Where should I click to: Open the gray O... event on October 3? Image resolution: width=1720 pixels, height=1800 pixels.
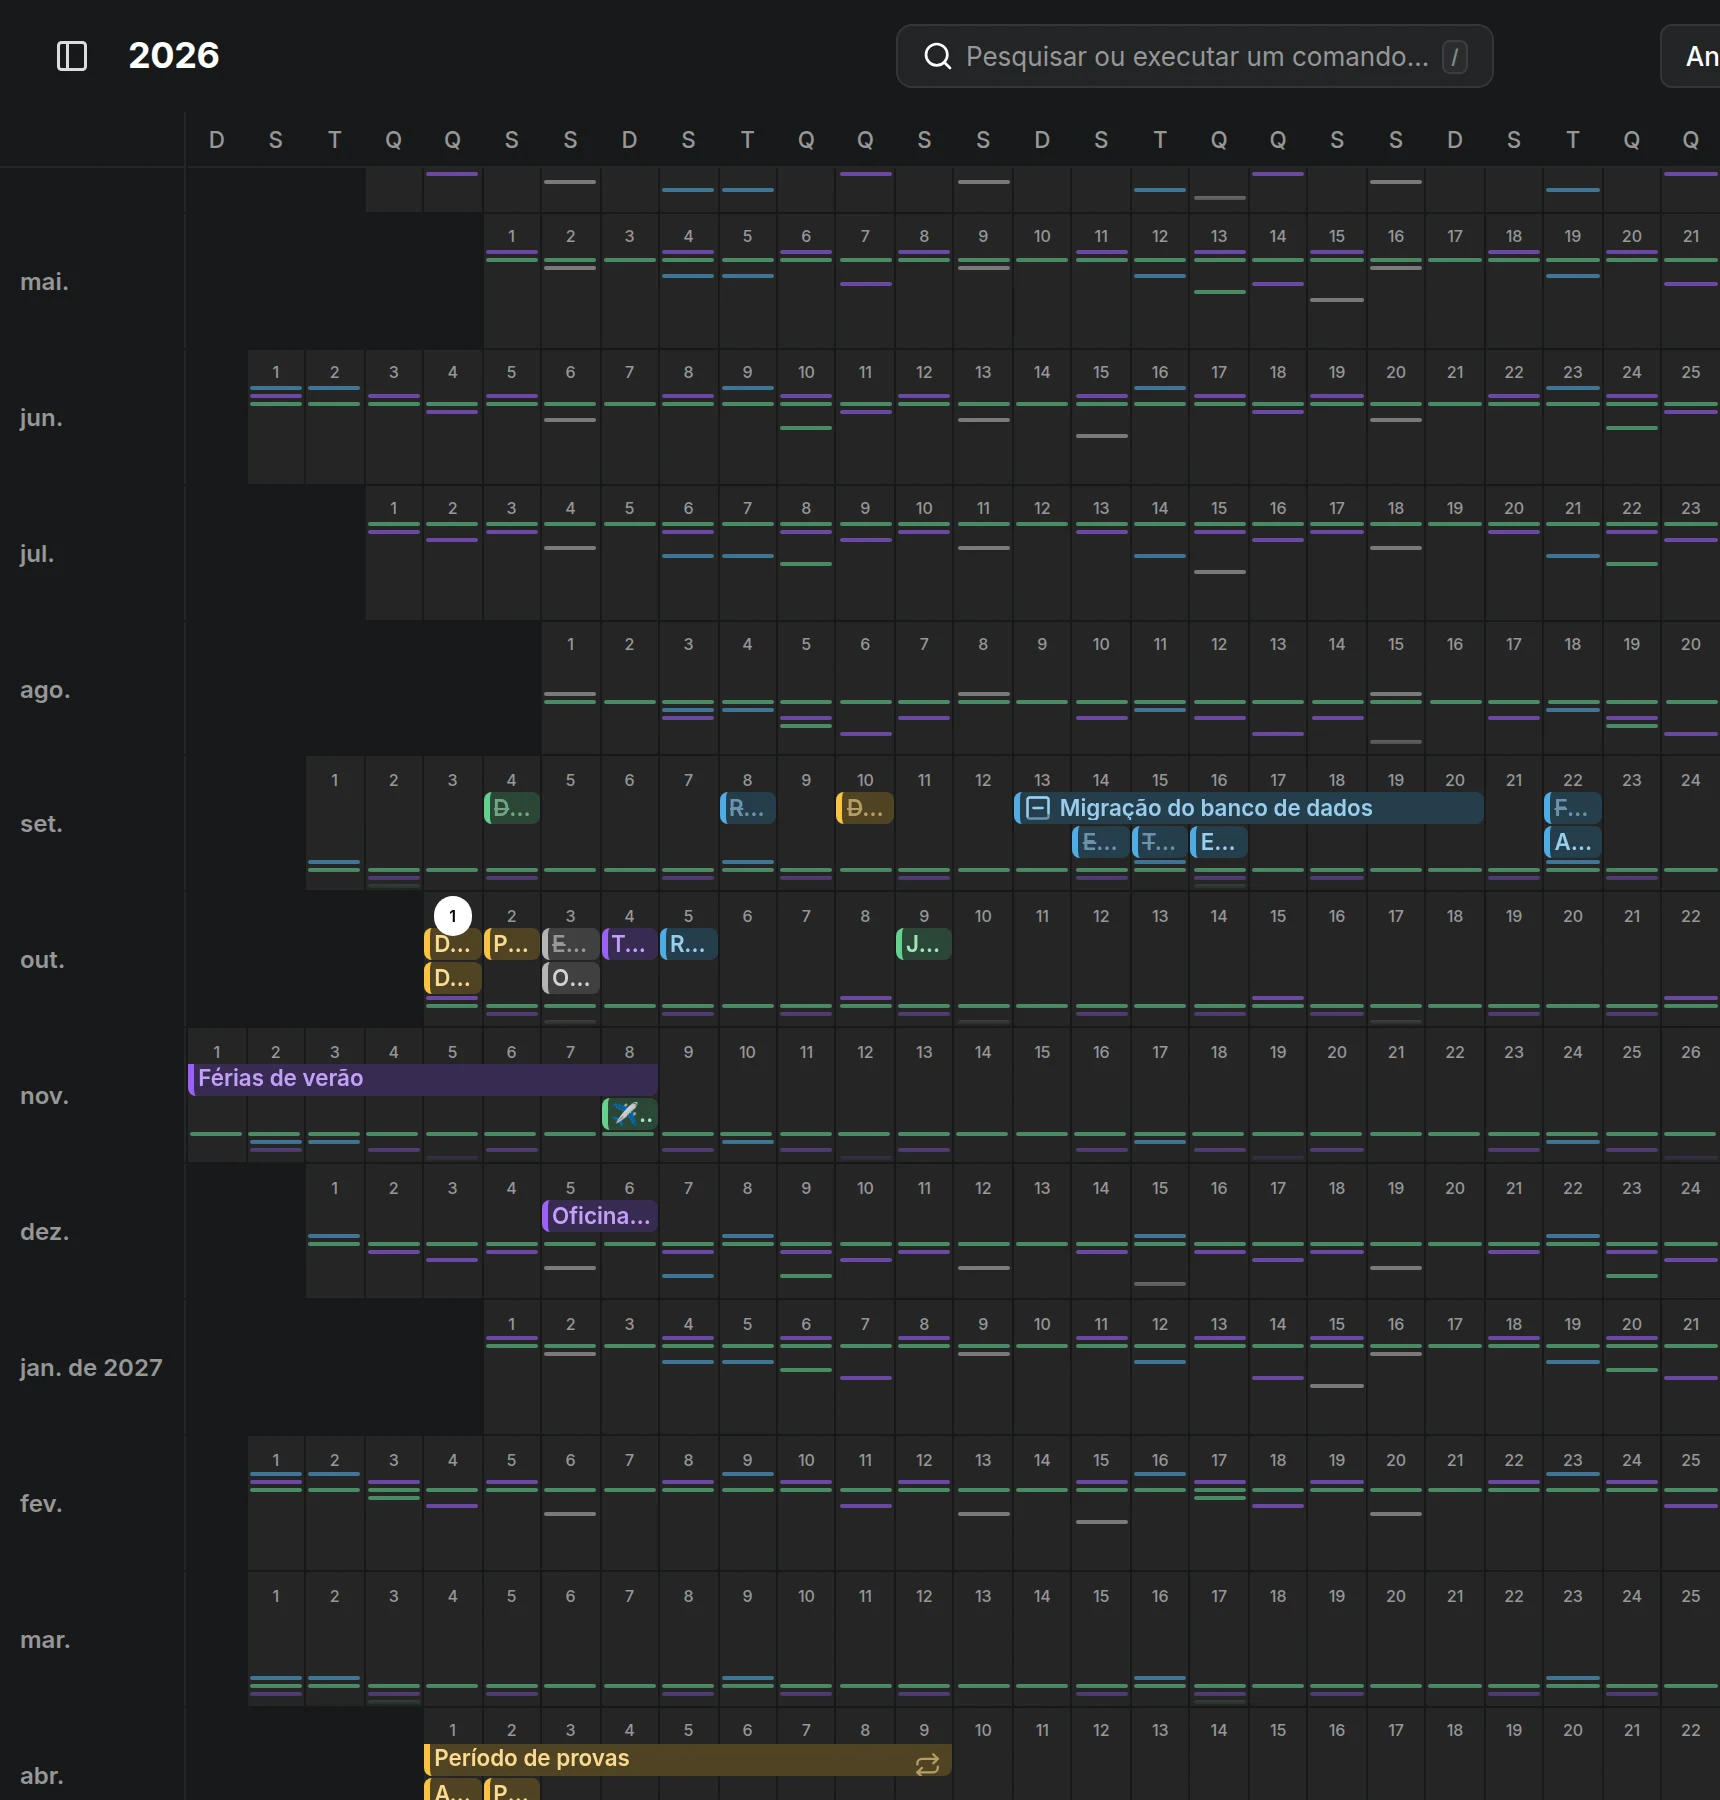tap(571, 978)
